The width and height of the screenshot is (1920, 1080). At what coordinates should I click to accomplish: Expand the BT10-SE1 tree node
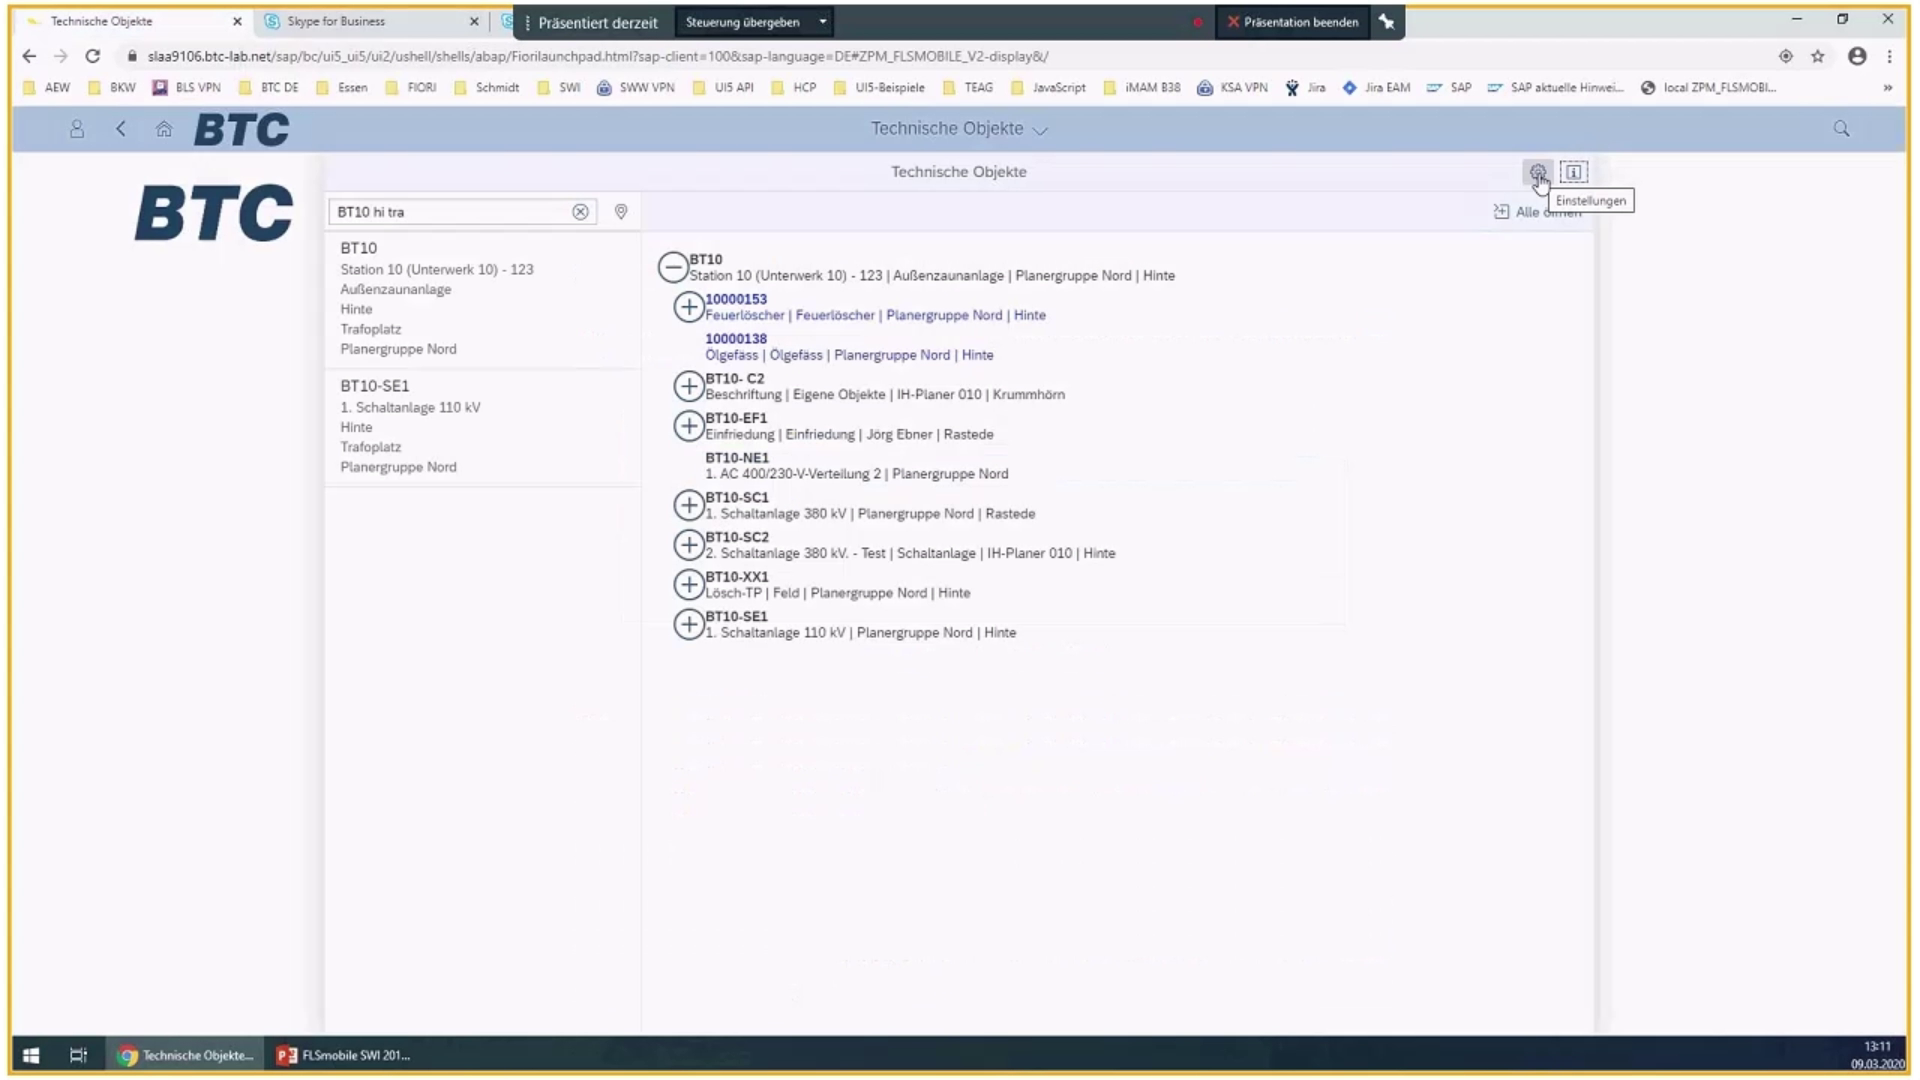pyautogui.click(x=689, y=624)
